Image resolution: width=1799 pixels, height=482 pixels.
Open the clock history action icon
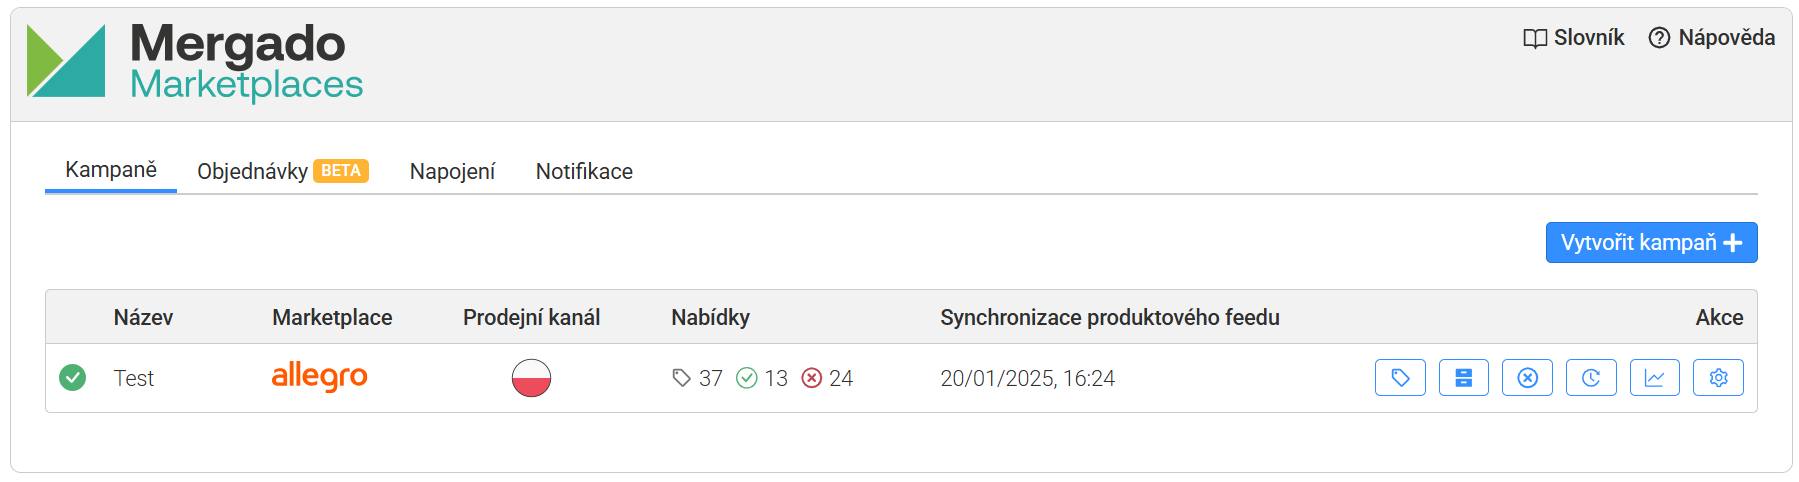point(1591,378)
